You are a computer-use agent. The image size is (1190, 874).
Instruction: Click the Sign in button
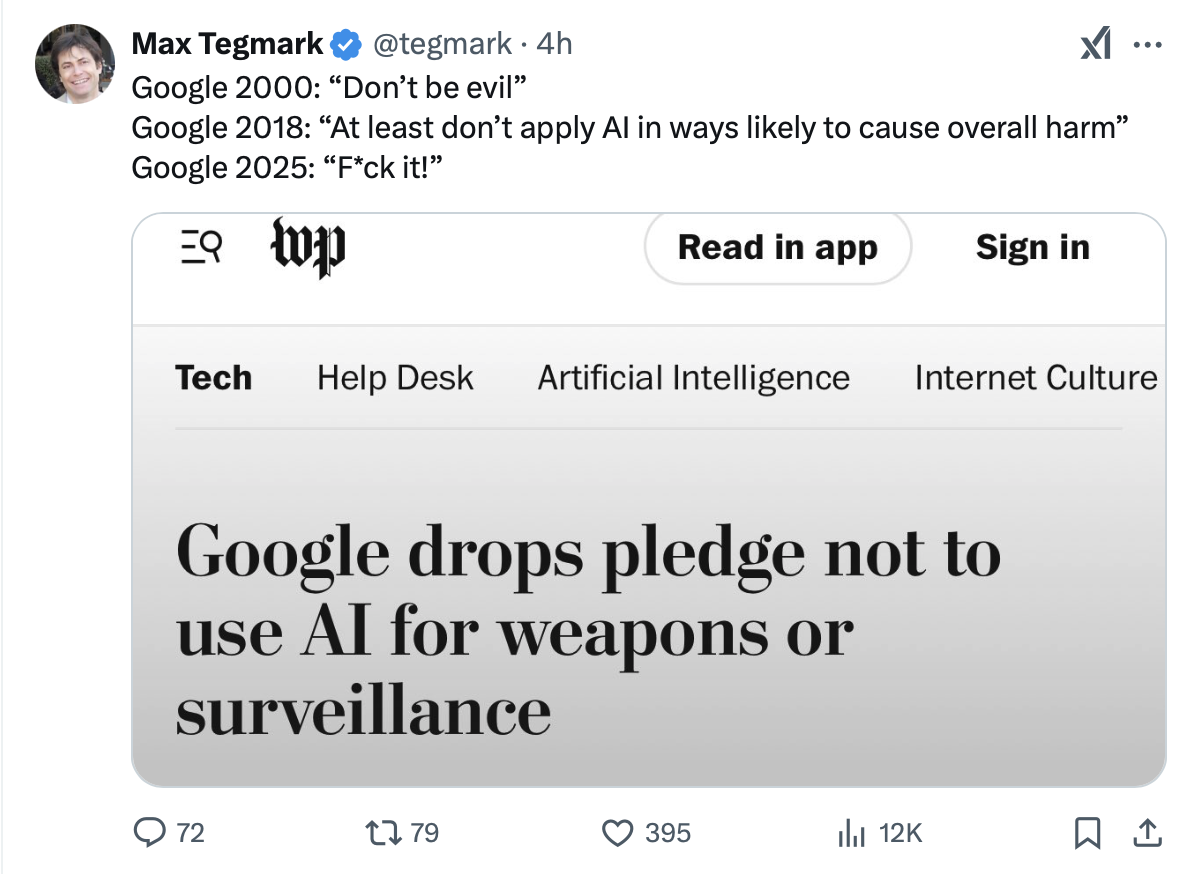point(1032,247)
